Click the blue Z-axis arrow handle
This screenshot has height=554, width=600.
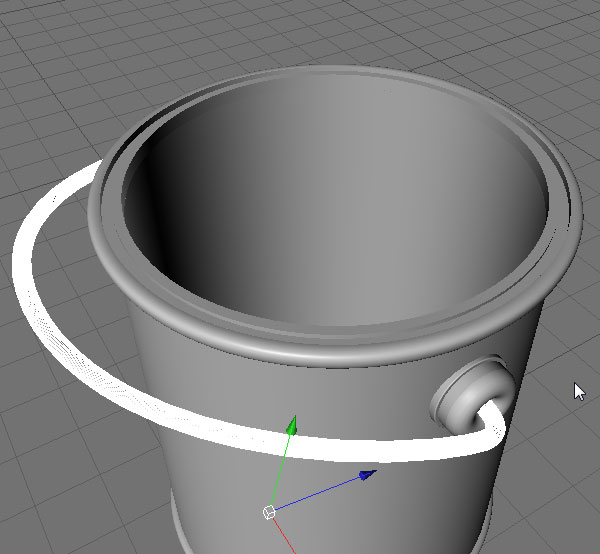(368, 475)
